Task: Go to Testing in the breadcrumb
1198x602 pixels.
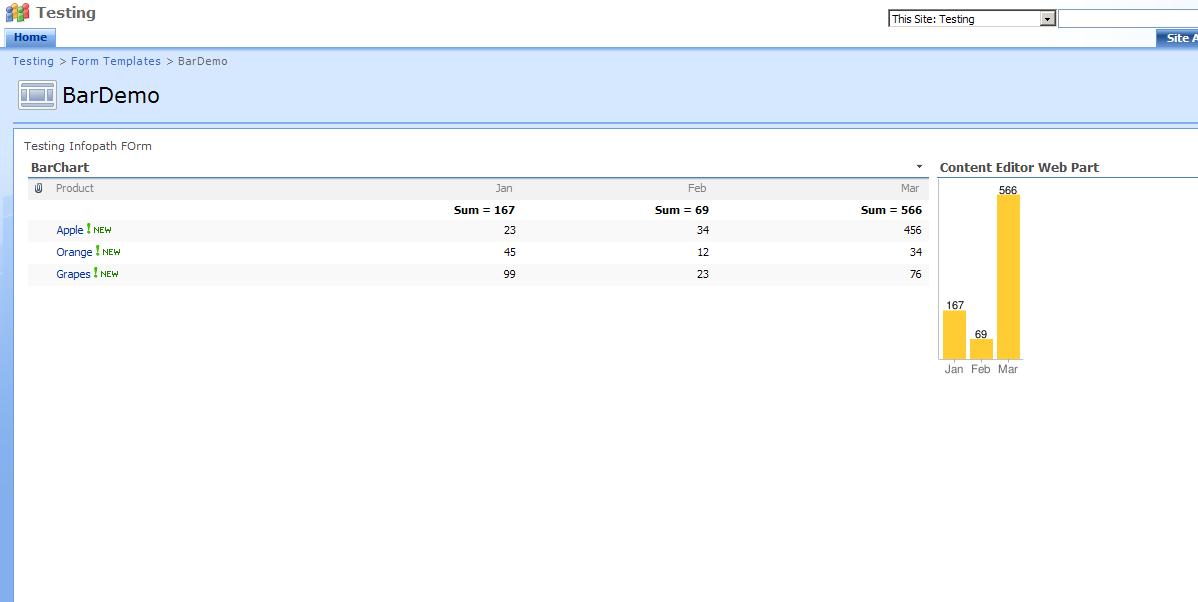Action: tap(33, 61)
